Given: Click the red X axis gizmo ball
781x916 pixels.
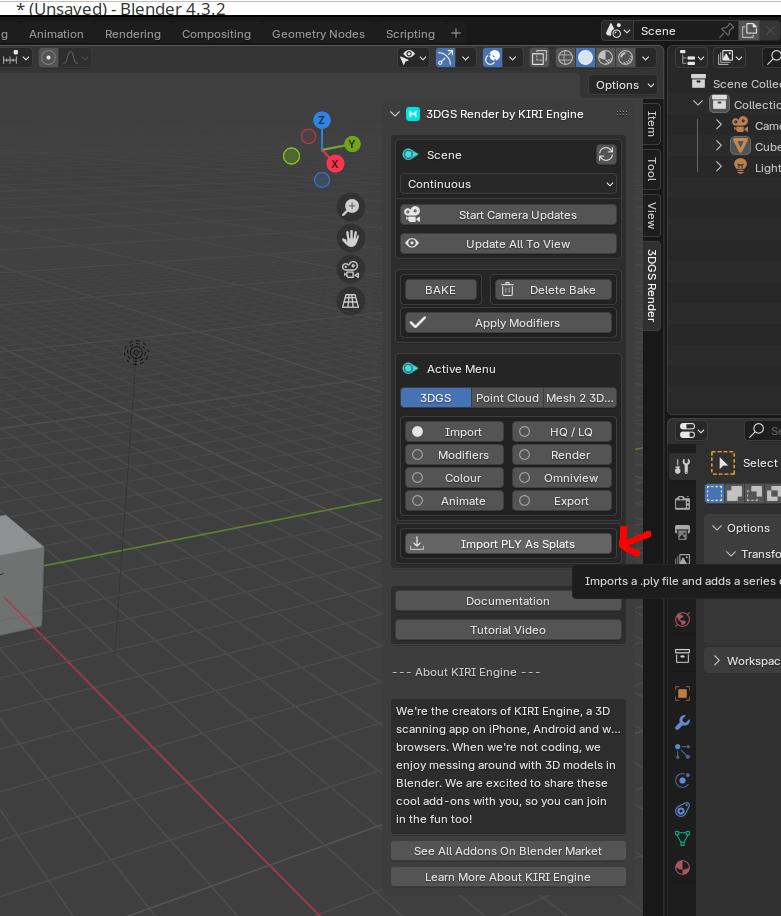Looking at the screenshot, I should click(x=335, y=163).
